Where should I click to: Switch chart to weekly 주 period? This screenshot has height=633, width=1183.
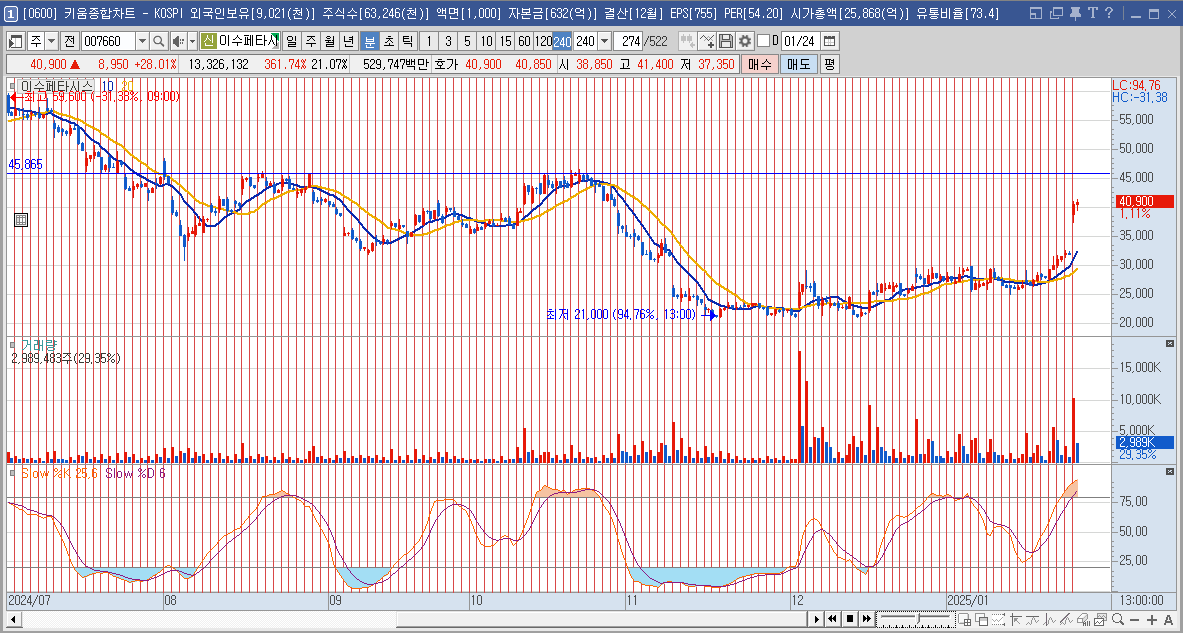[x=309, y=41]
